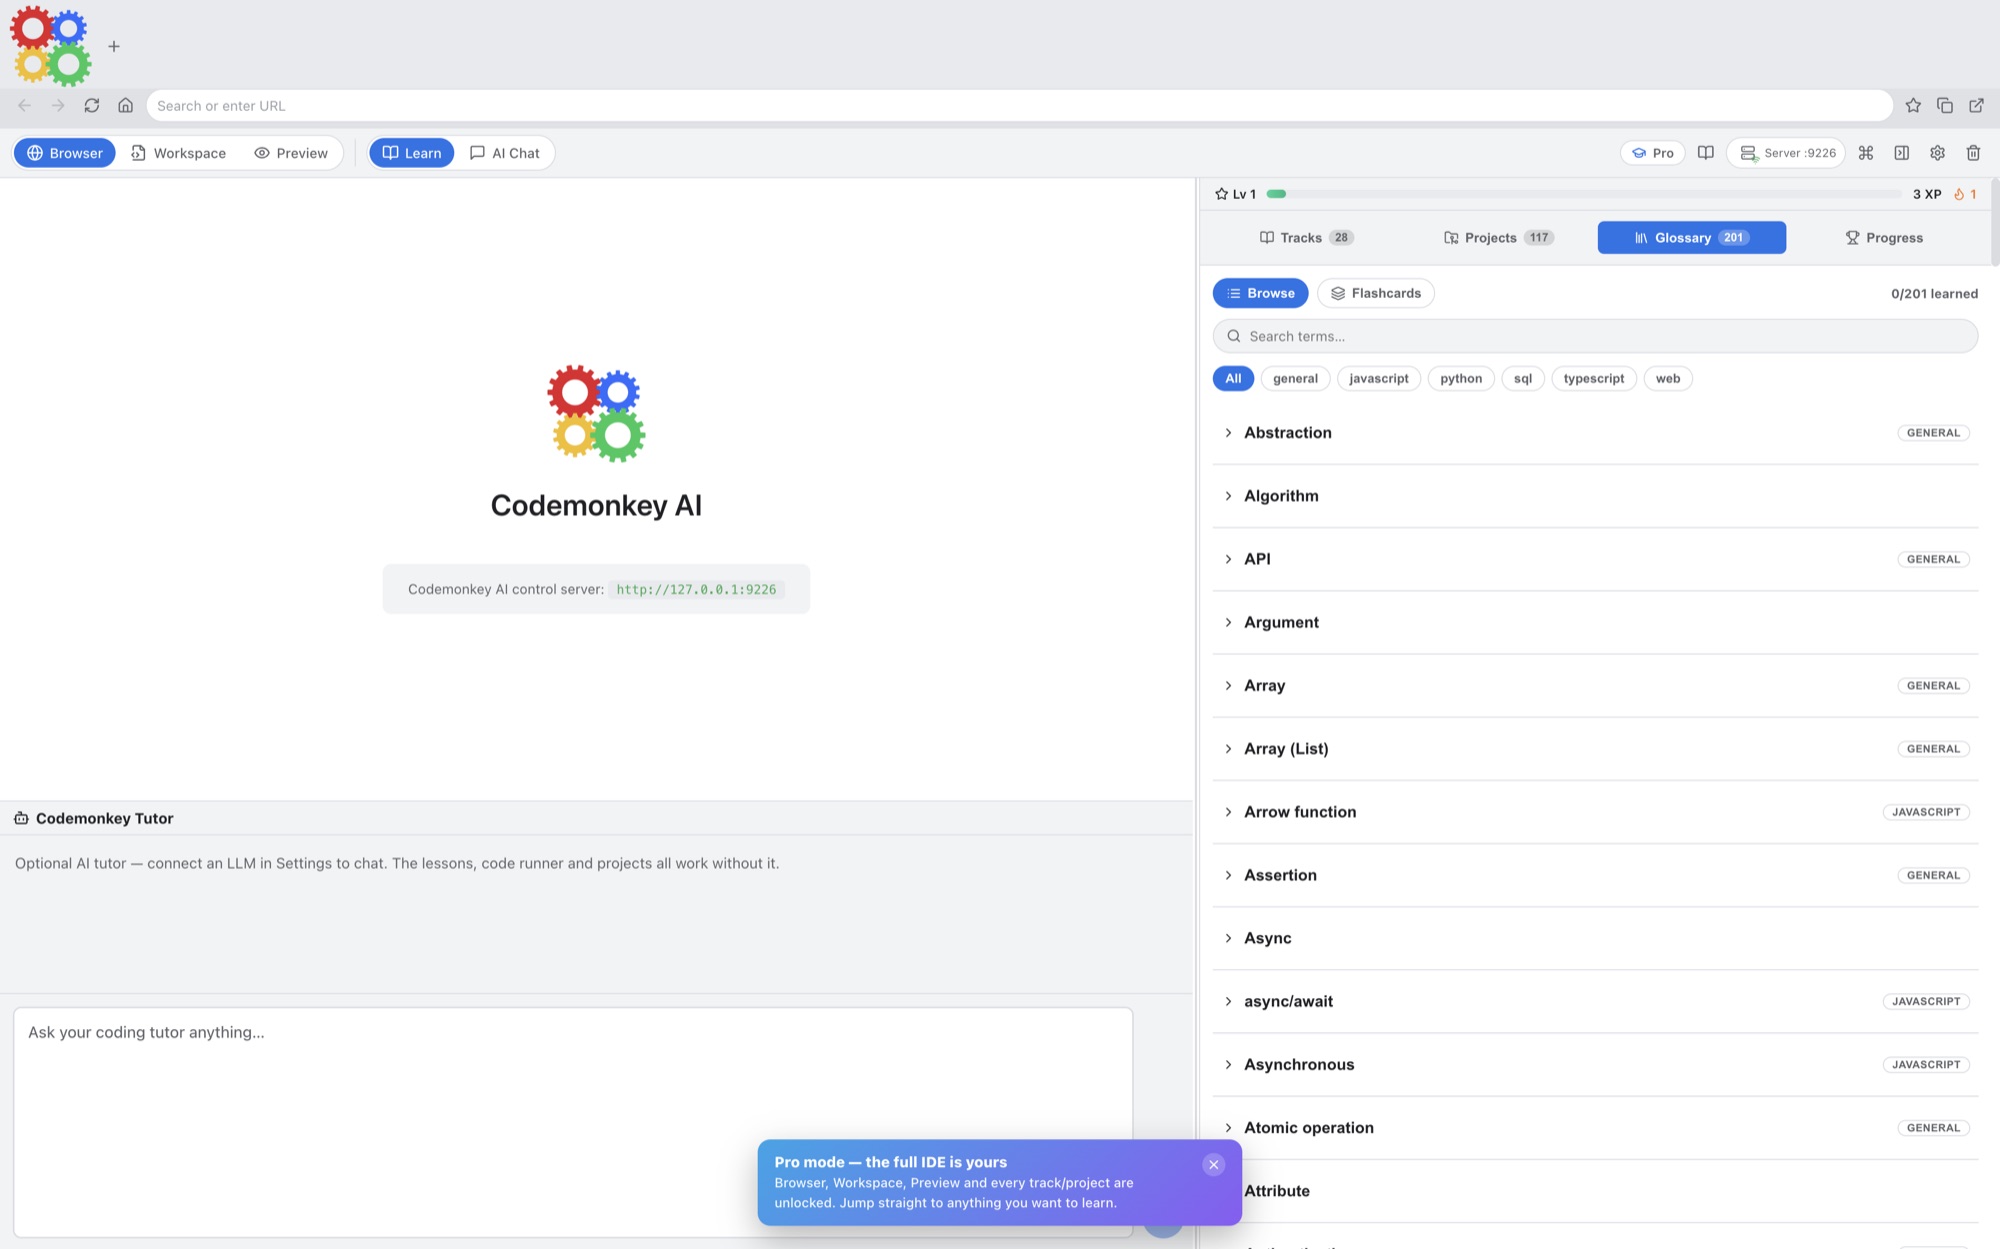This screenshot has width=2000, height=1249.
Task: Click the trash icon in the toolbar
Action: click(1974, 153)
